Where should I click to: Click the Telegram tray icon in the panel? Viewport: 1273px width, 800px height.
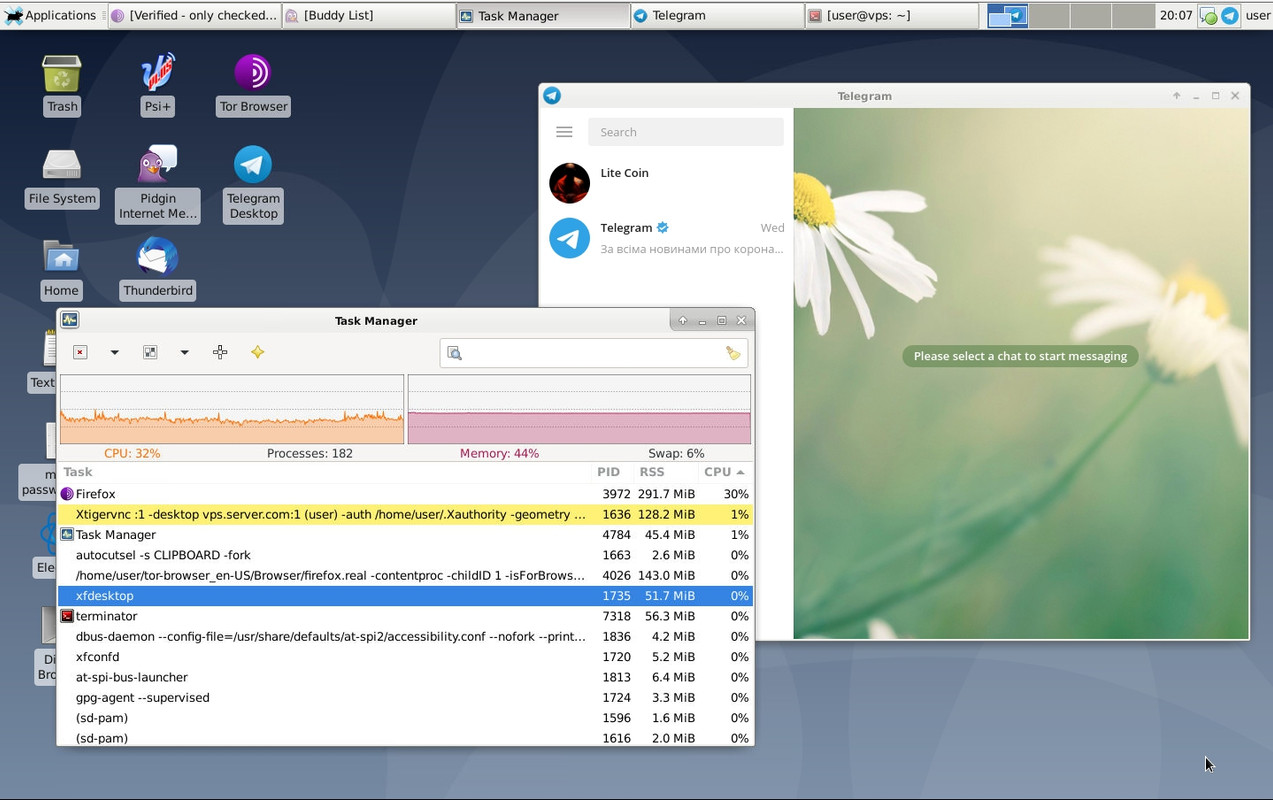click(x=1230, y=16)
